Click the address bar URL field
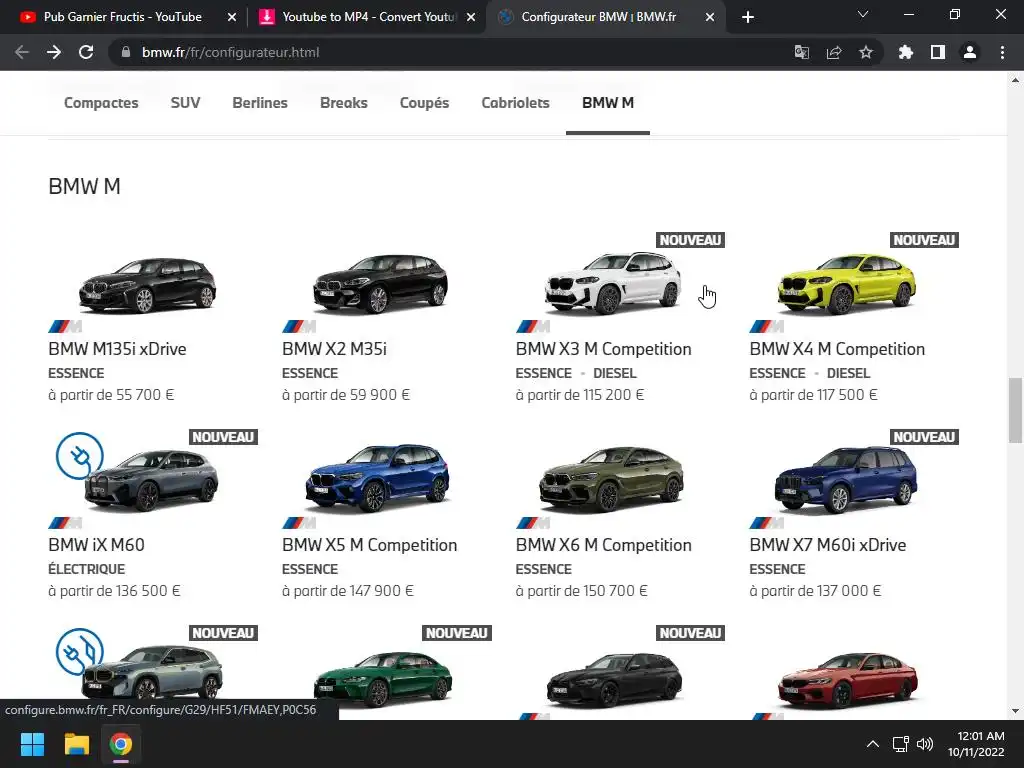 pyautogui.click(x=451, y=52)
